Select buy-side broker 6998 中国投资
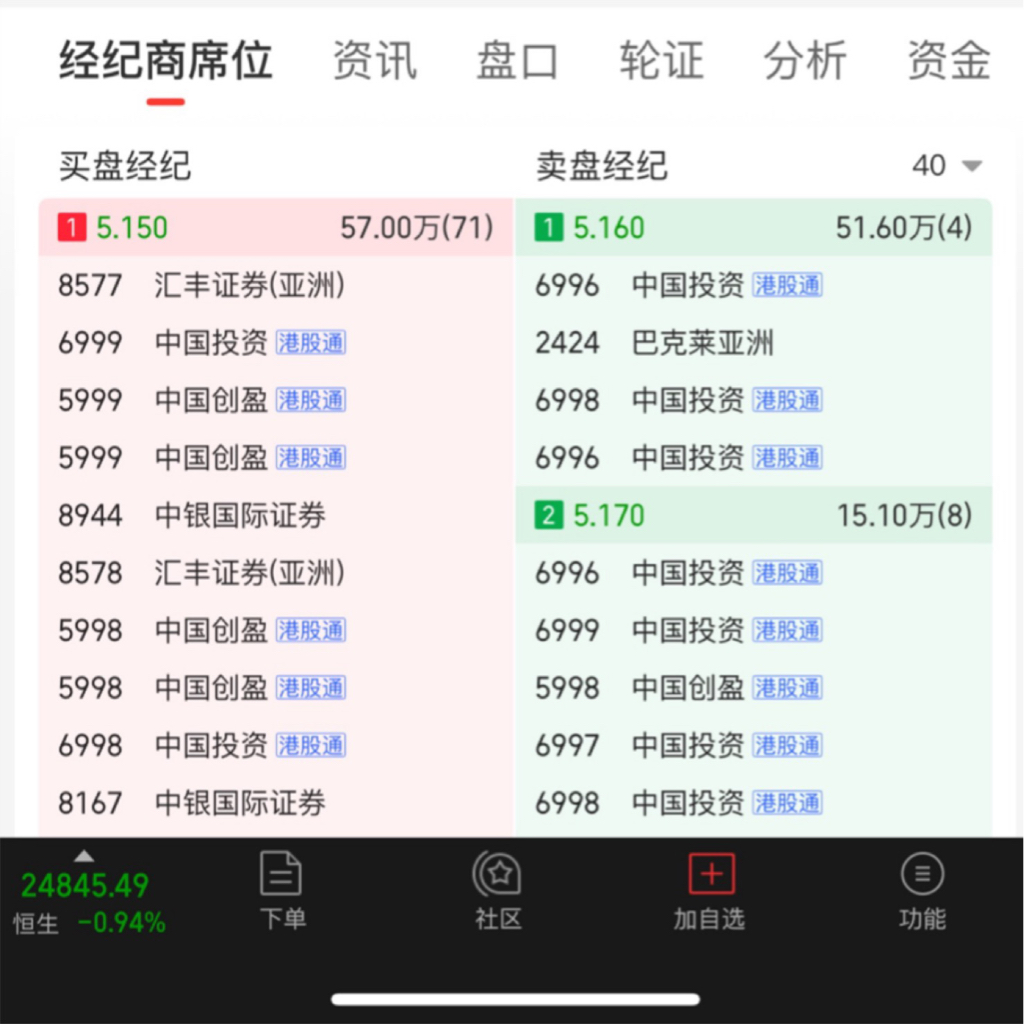 (x=276, y=745)
